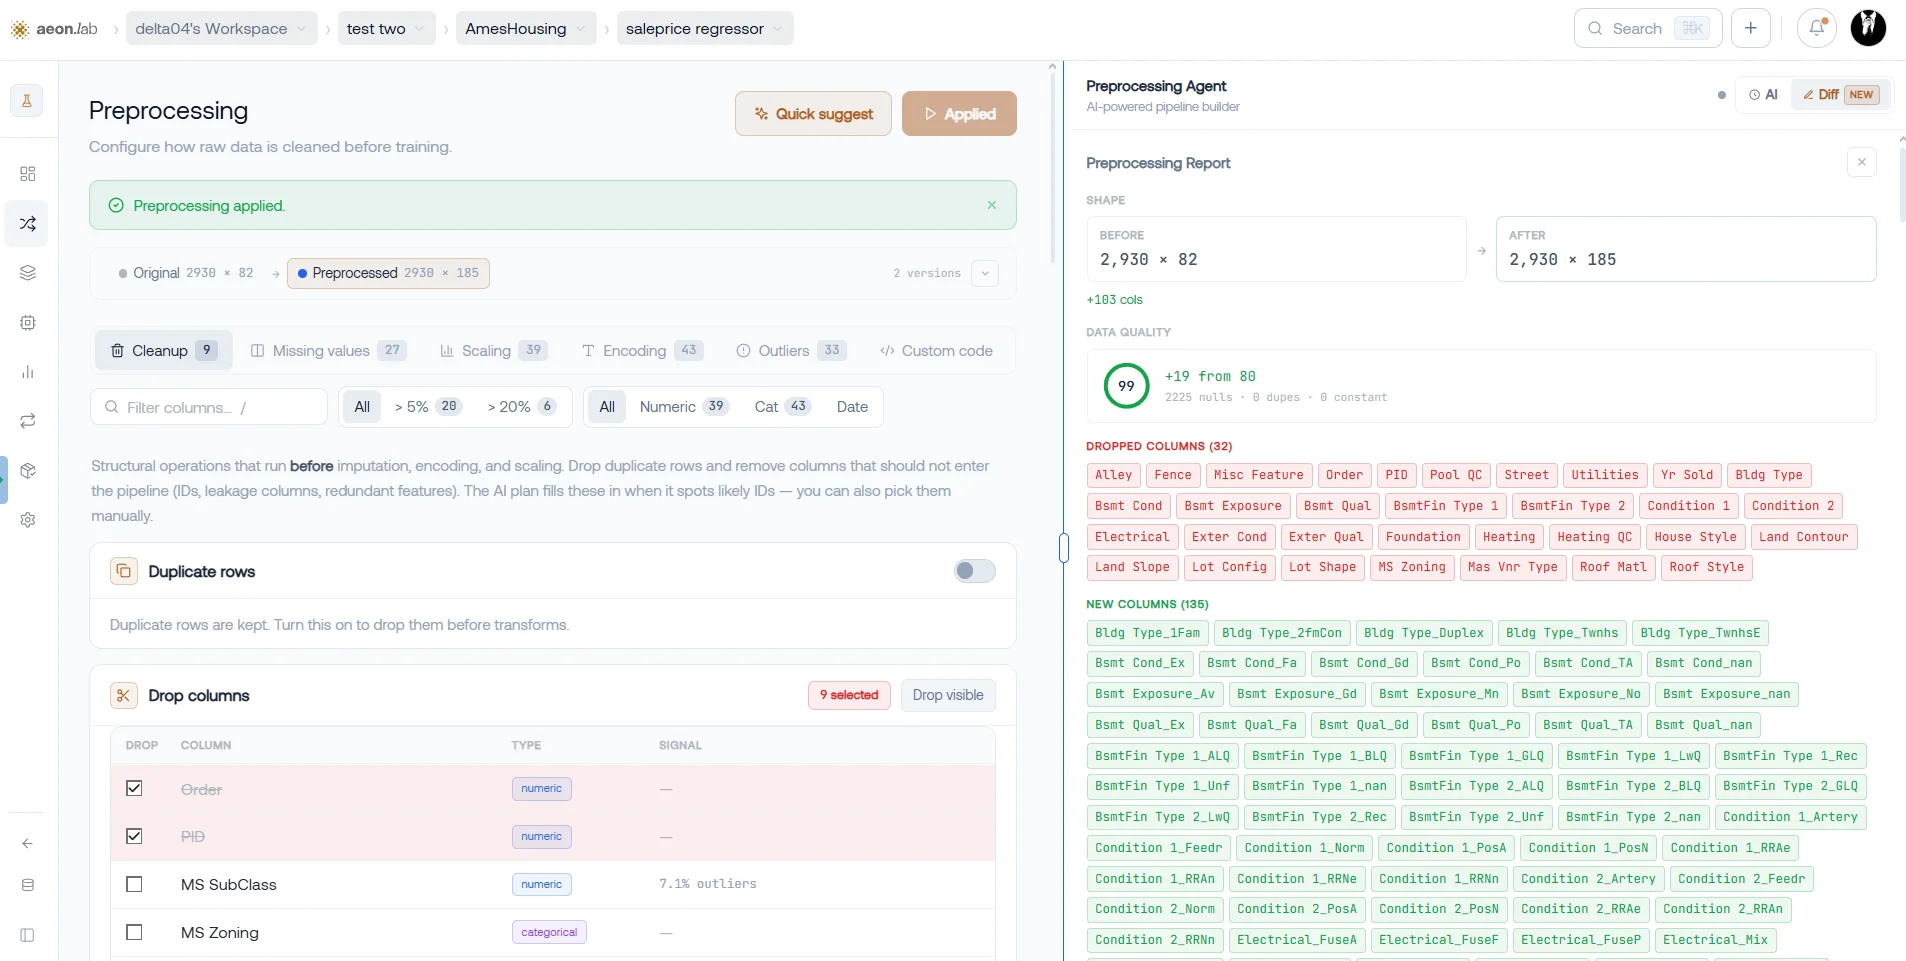Image resolution: width=1906 pixels, height=961 pixels.
Task: Click the Quick suggest button
Action: point(813,114)
